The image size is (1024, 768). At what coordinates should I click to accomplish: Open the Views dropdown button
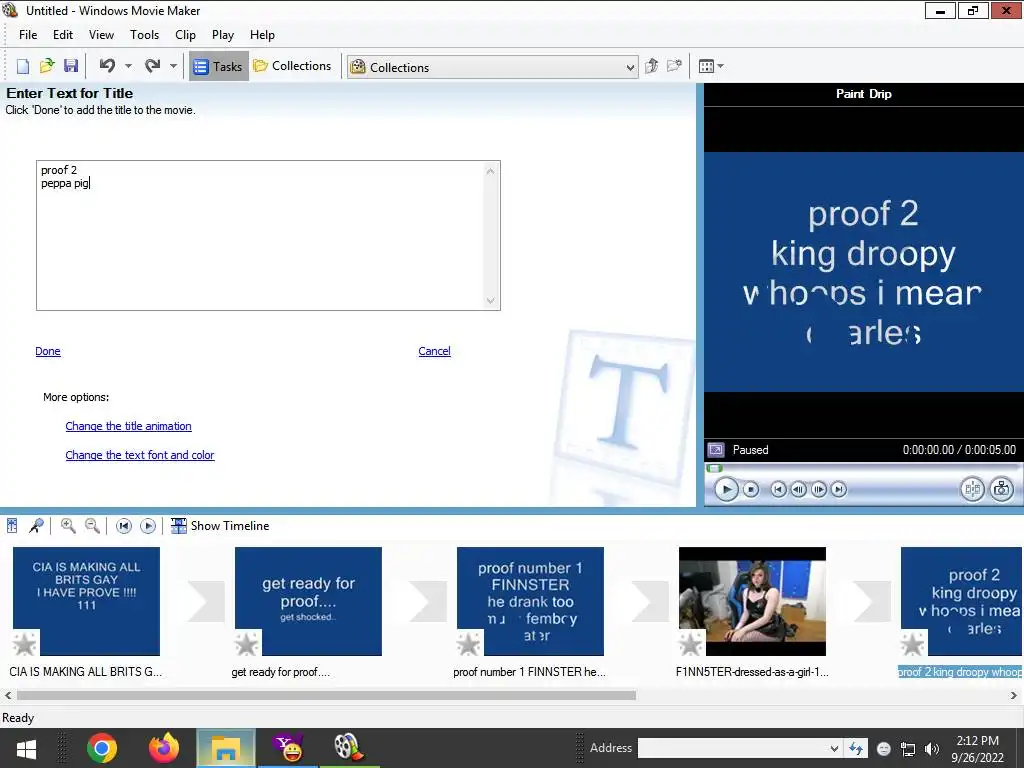click(711, 66)
